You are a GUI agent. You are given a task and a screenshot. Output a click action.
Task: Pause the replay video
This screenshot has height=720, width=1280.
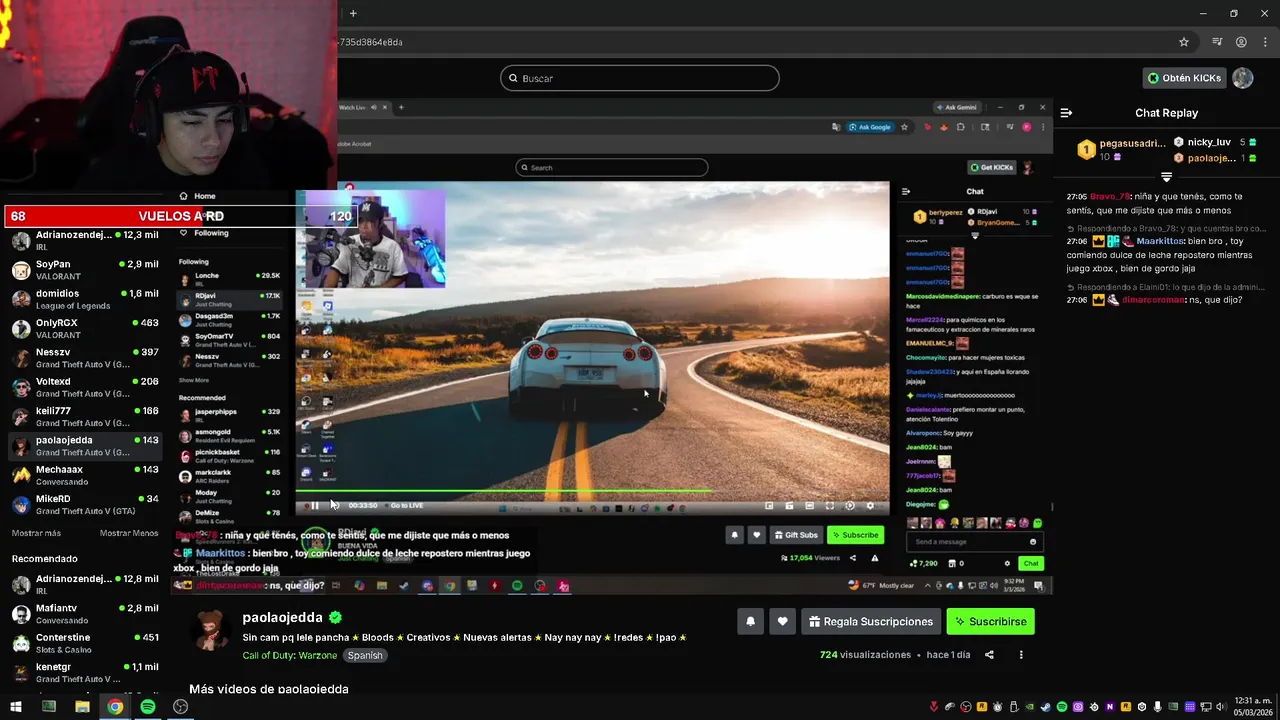pos(314,505)
